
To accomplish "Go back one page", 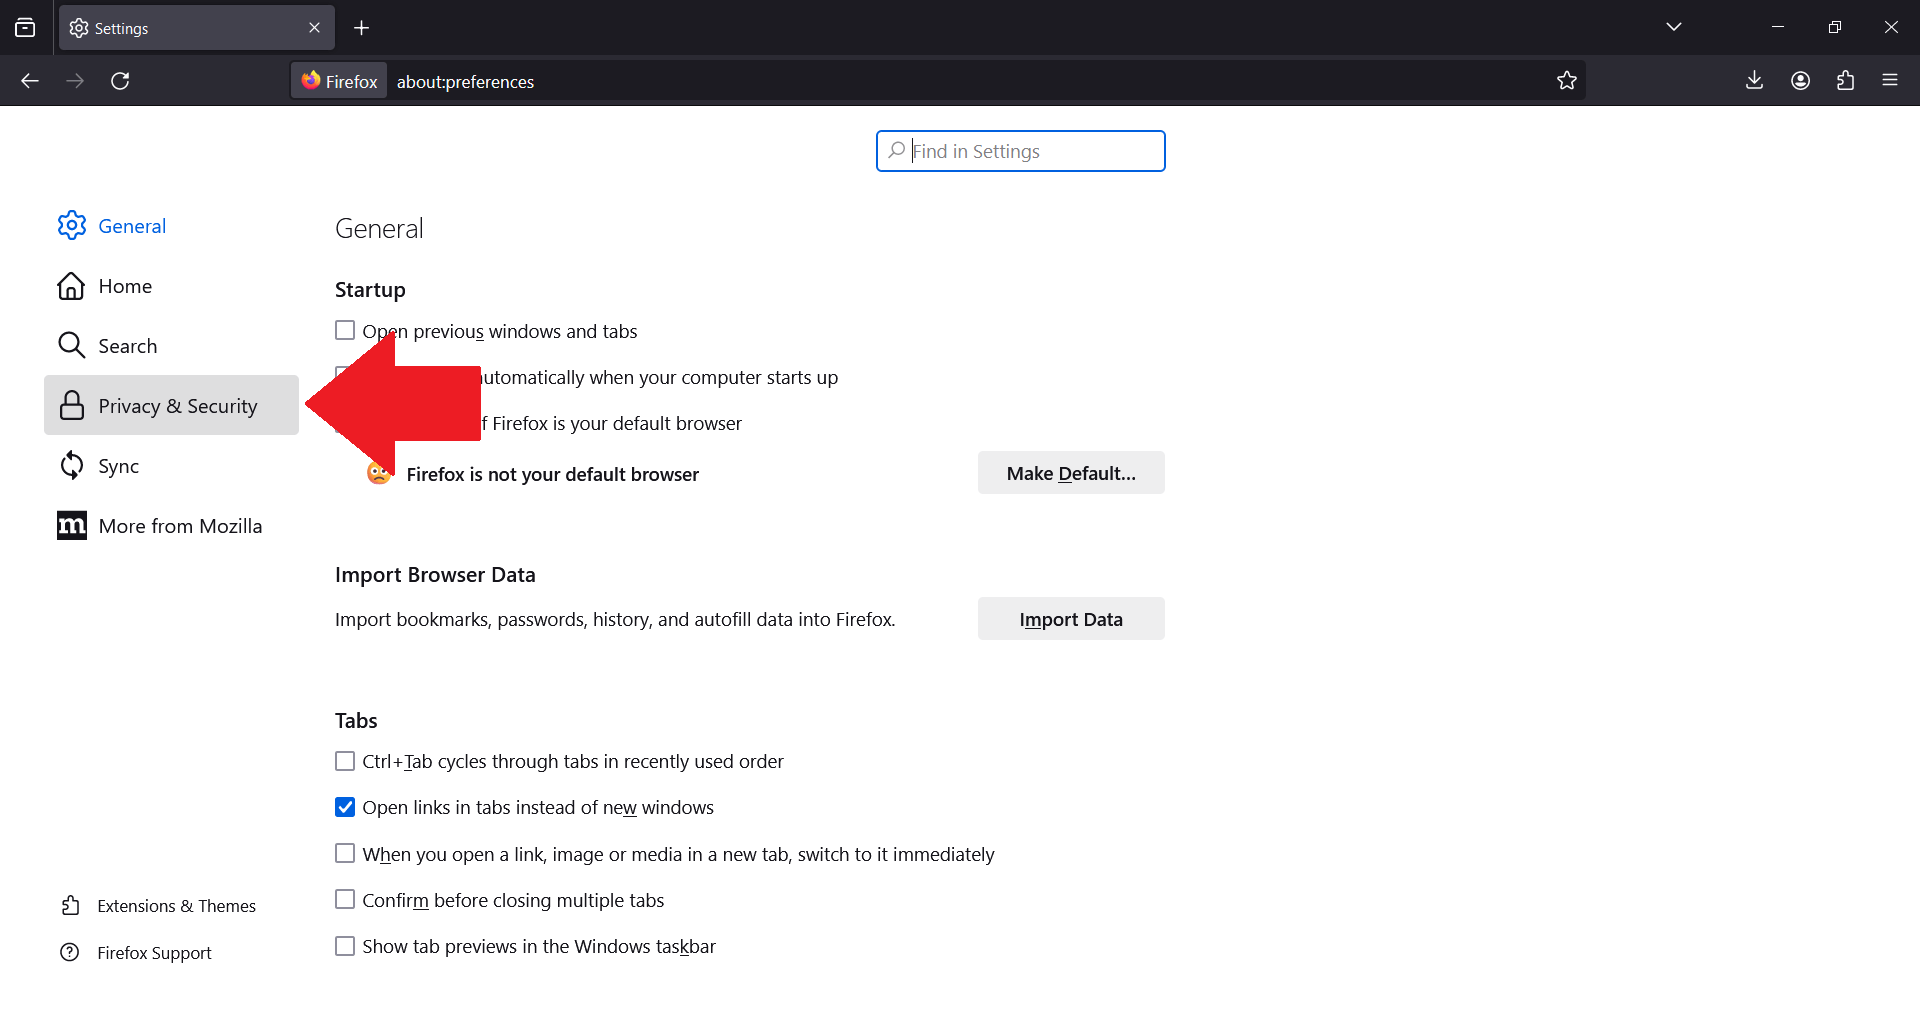I will tap(30, 81).
